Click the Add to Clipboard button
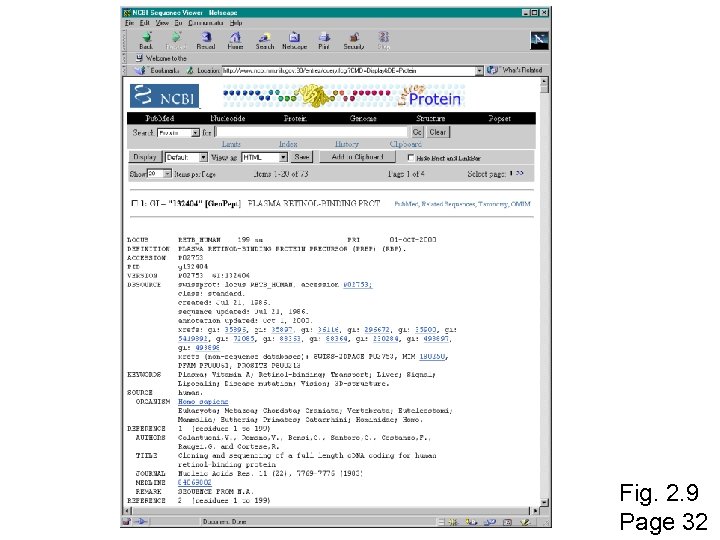Image resolution: width=720 pixels, height=540 pixels. click(357, 157)
